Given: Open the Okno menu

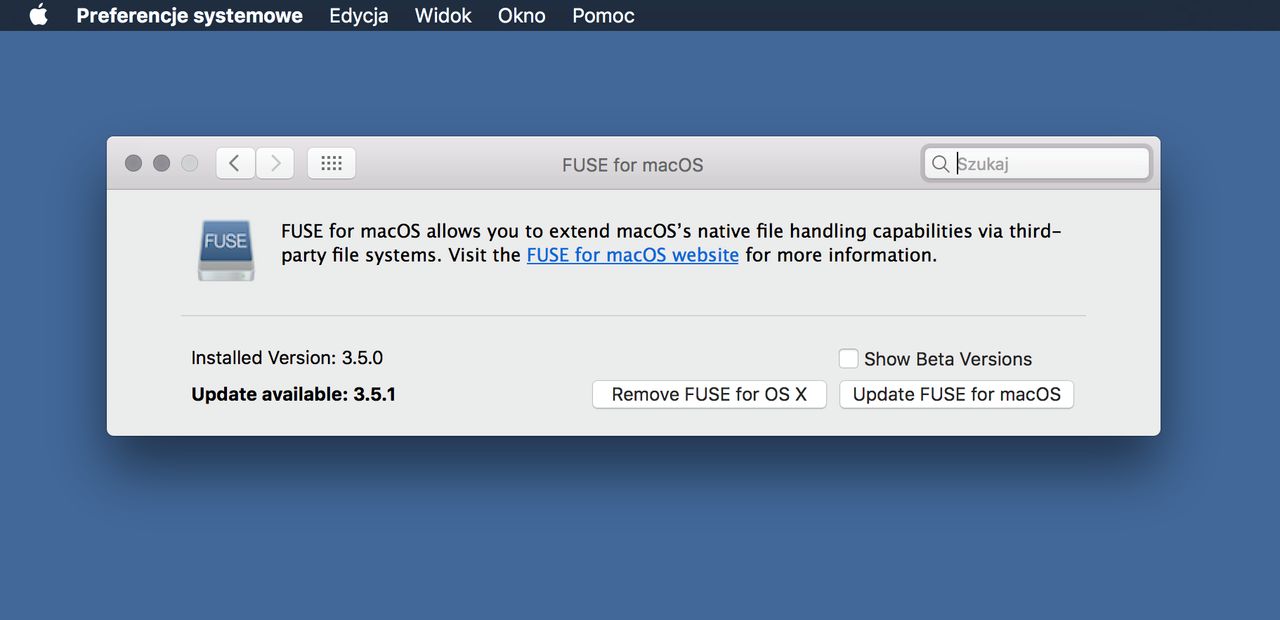Looking at the screenshot, I should click(x=522, y=15).
